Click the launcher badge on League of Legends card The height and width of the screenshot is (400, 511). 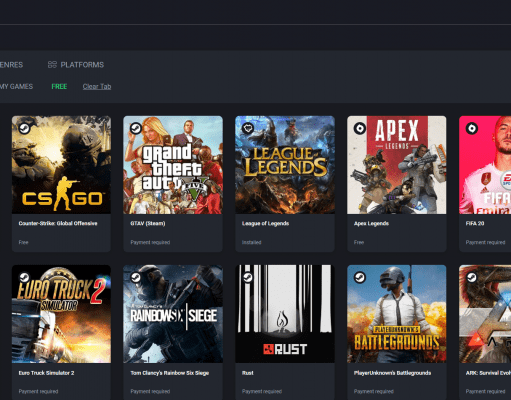(248, 128)
